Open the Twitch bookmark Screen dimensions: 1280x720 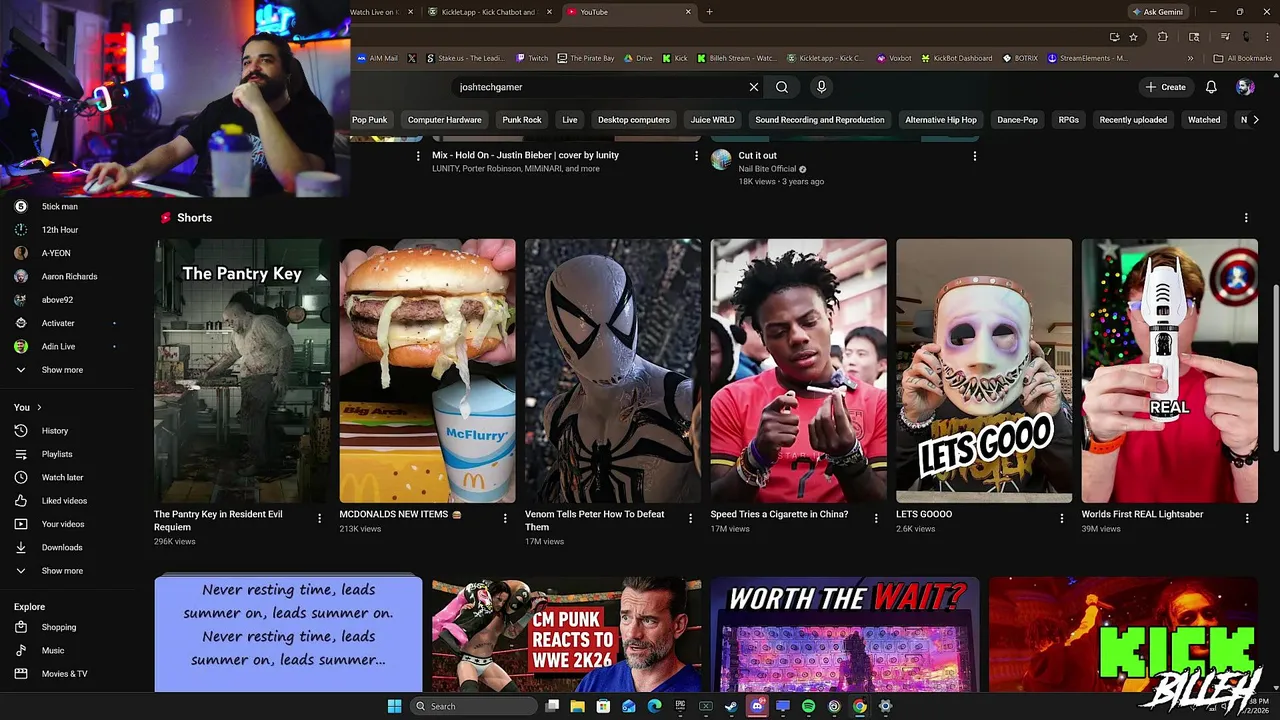532,58
